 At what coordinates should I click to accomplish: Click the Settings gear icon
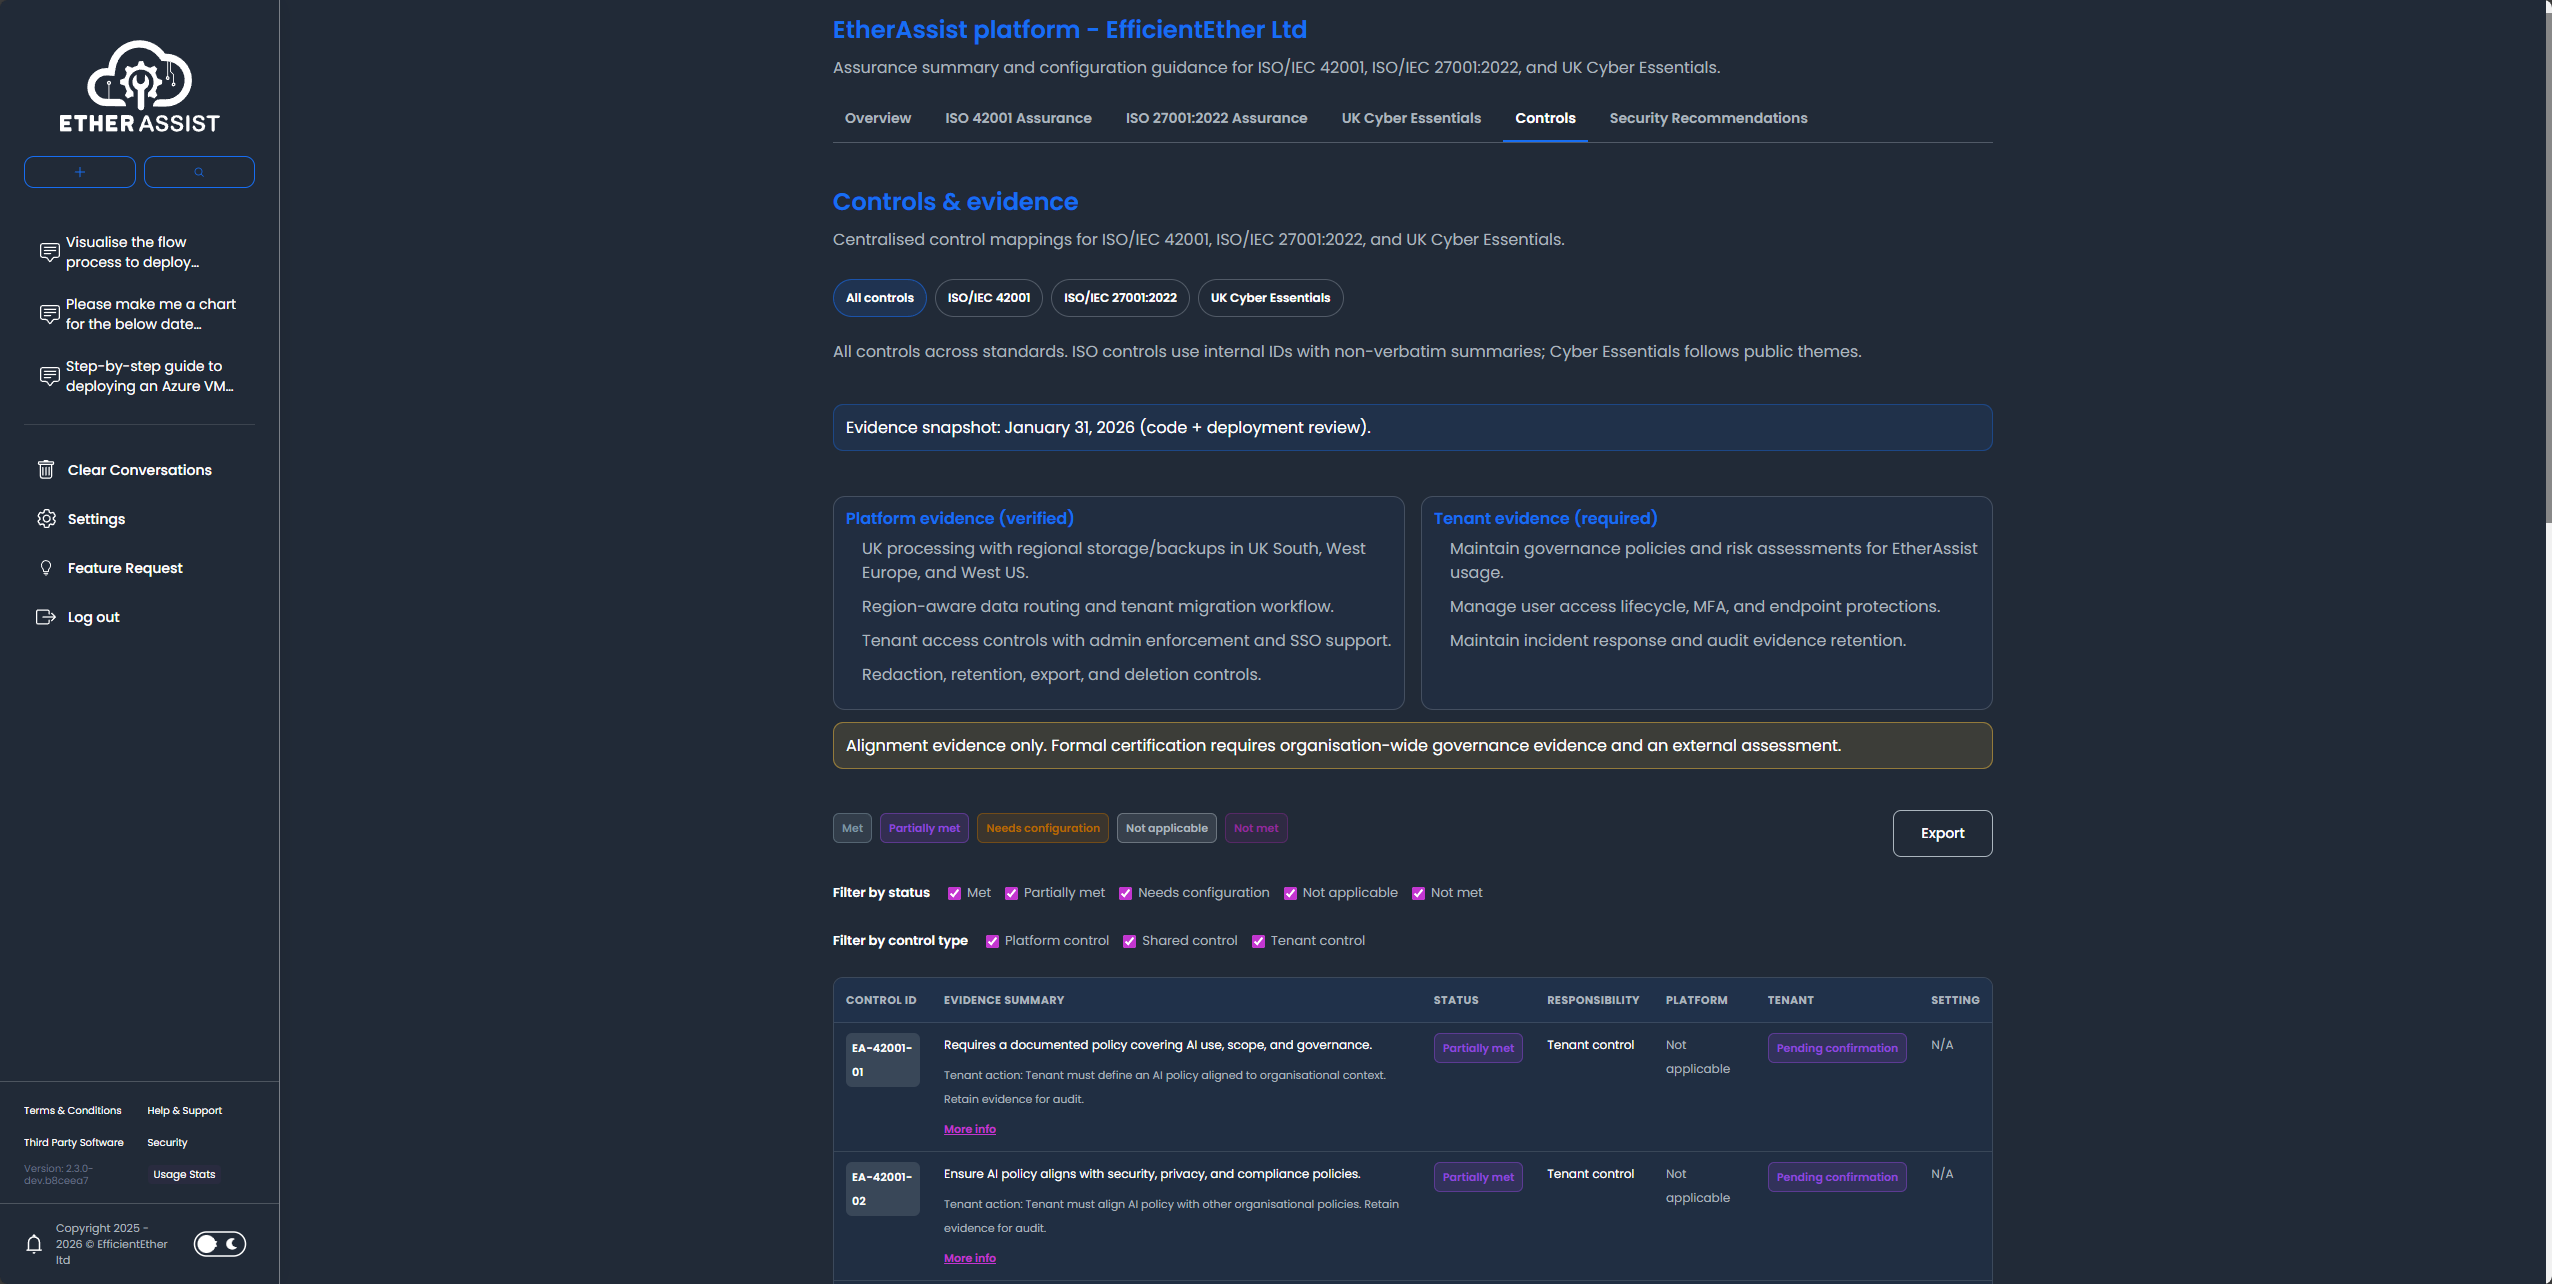[x=46, y=519]
